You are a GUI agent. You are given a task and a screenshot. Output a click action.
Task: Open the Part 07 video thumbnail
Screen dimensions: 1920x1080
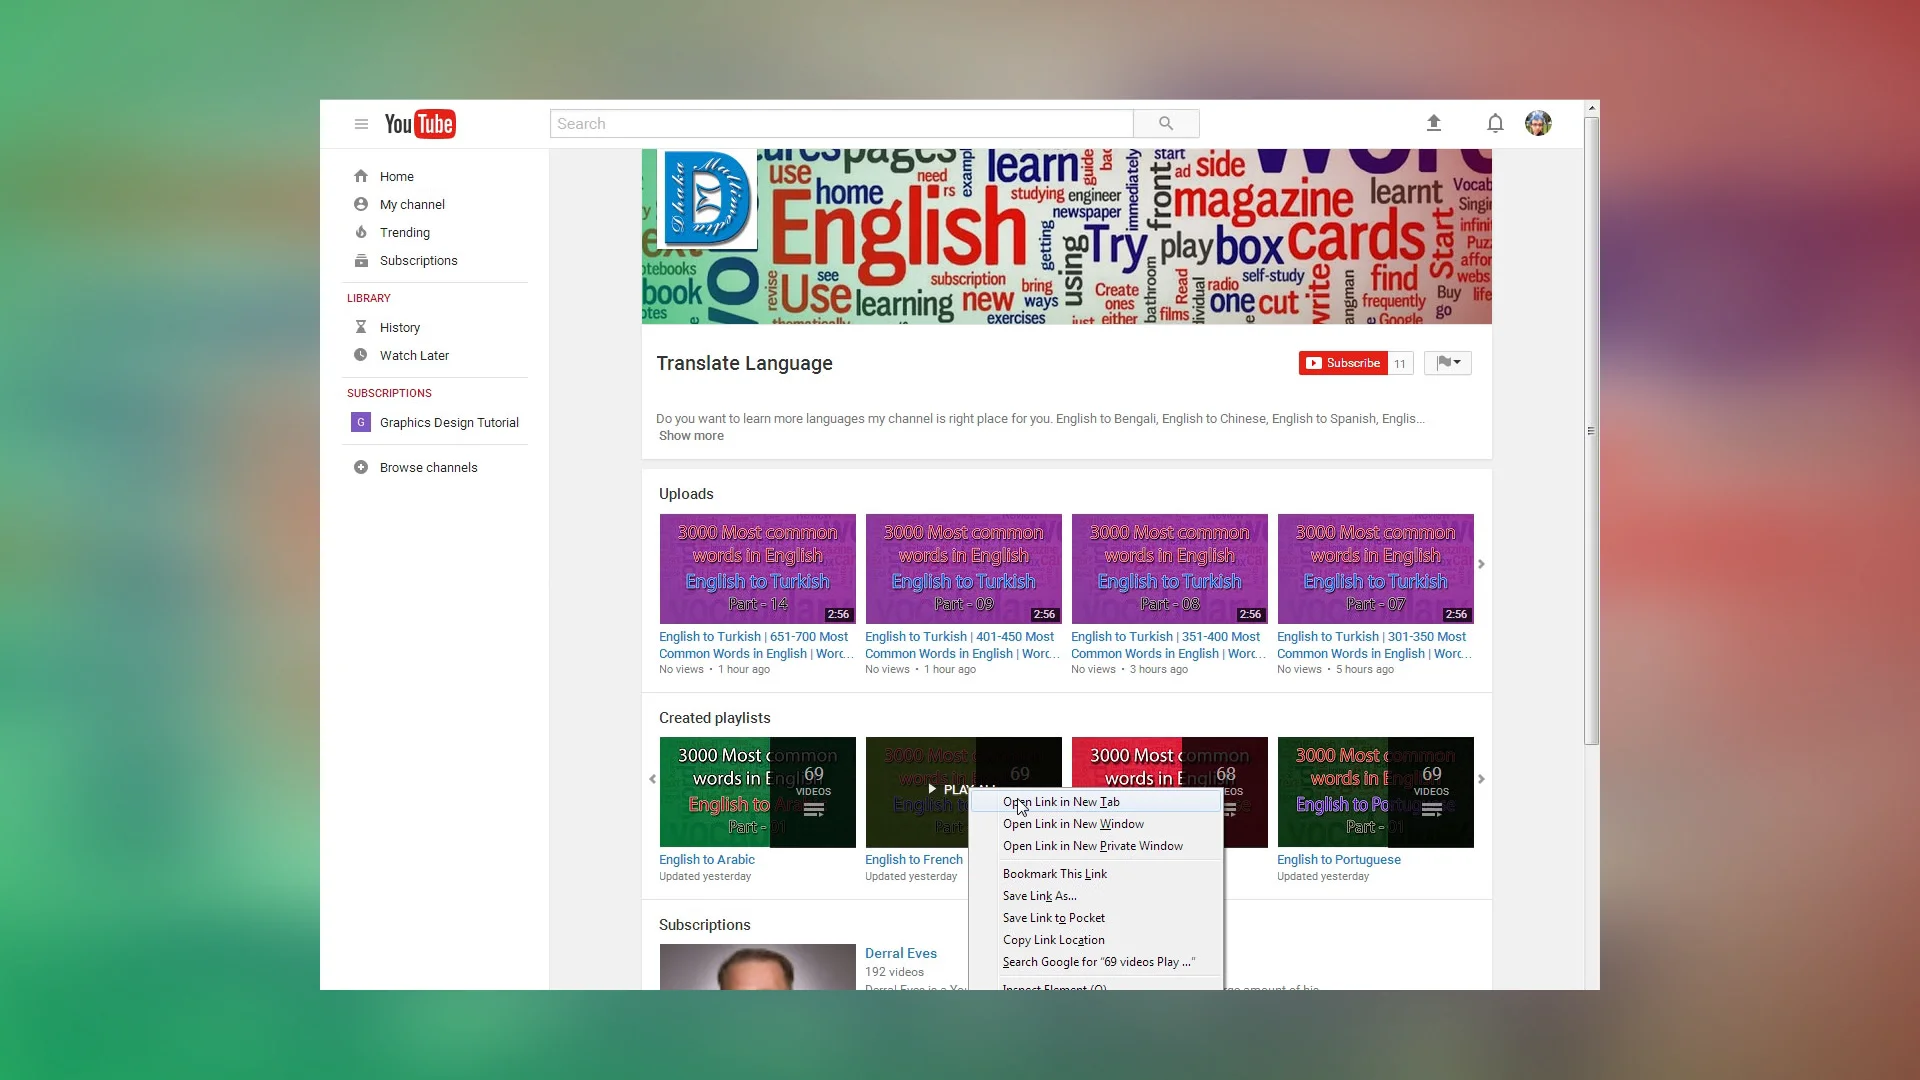pyautogui.click(x=1375, y=569)
